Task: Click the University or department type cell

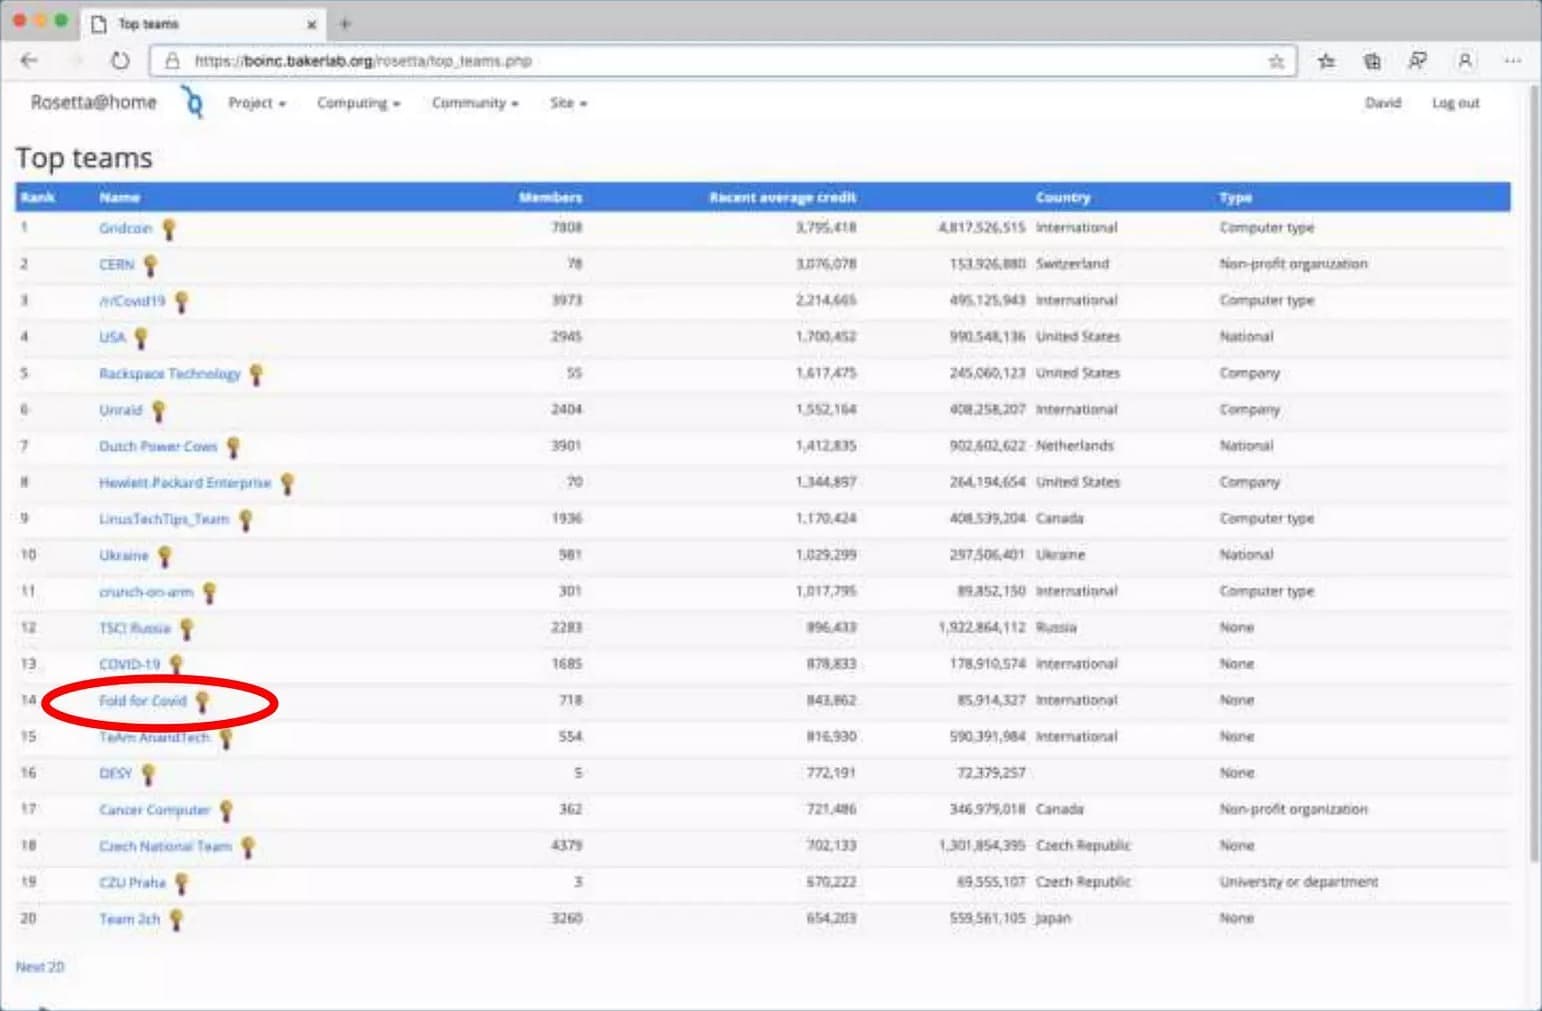Action: click(1298, 882)
